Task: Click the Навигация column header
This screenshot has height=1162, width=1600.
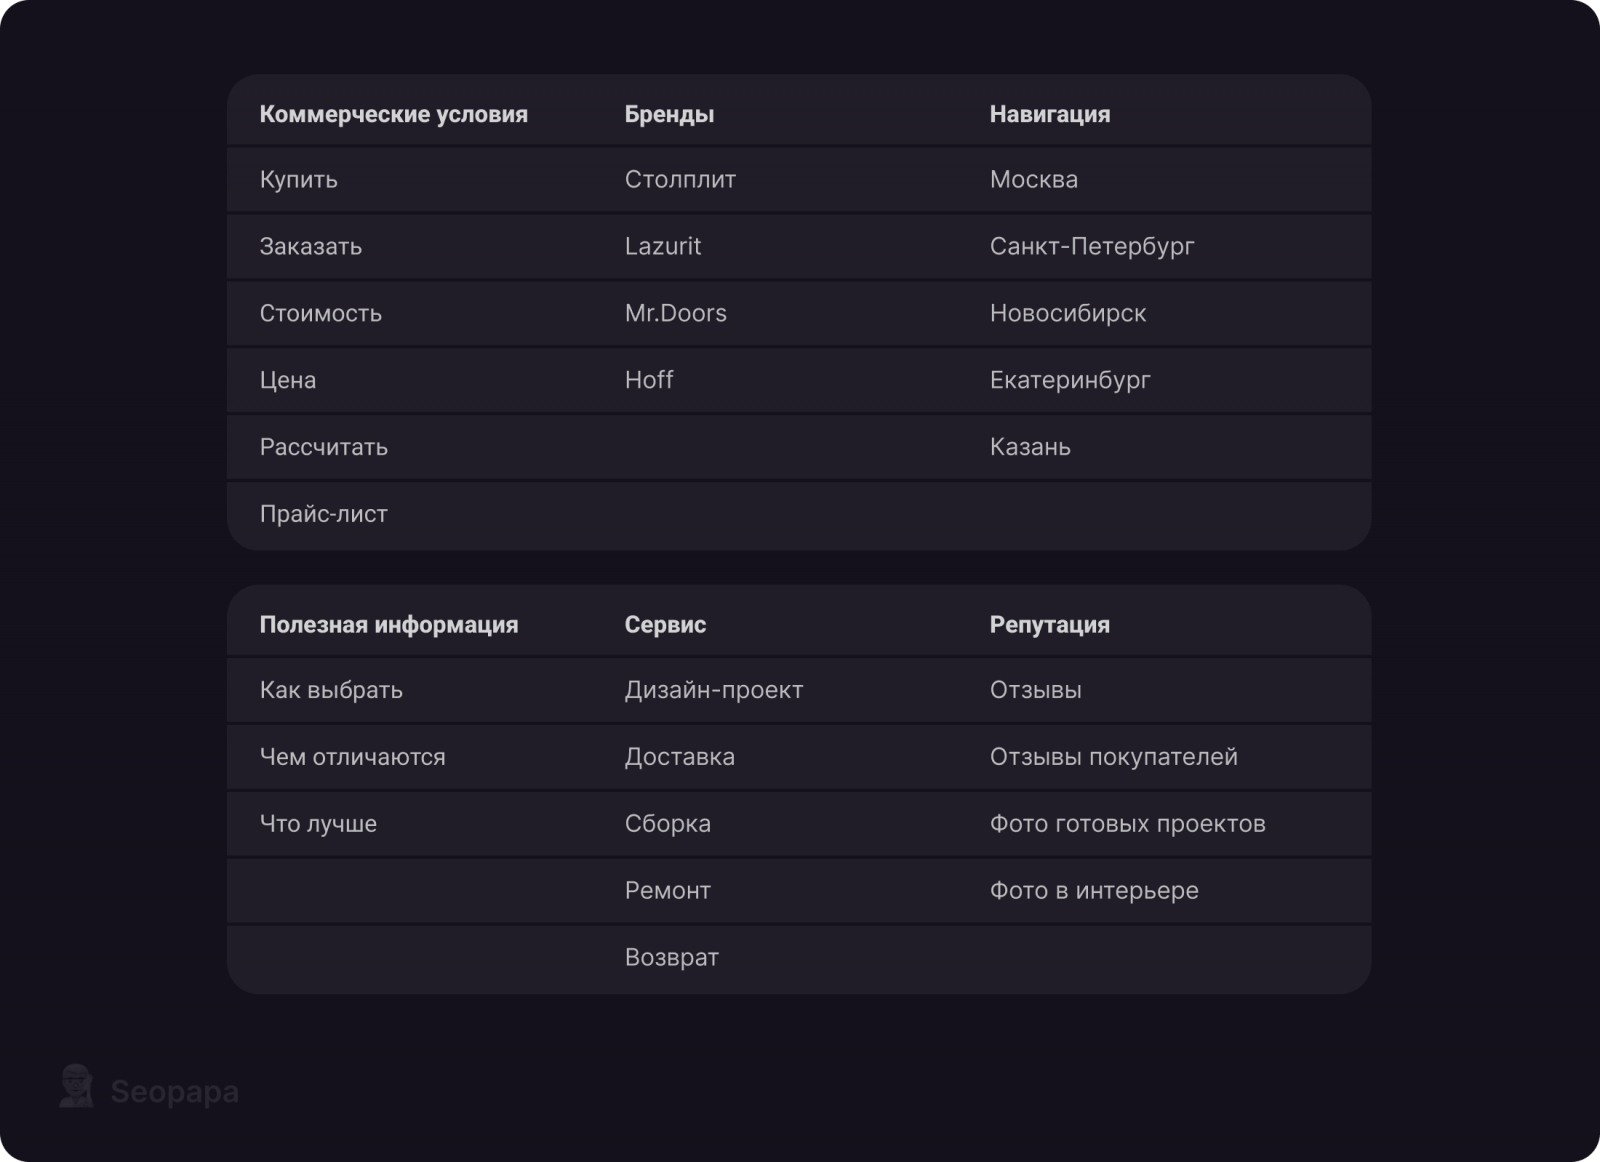Action: pyautogui.click(x=1050, y=114)
